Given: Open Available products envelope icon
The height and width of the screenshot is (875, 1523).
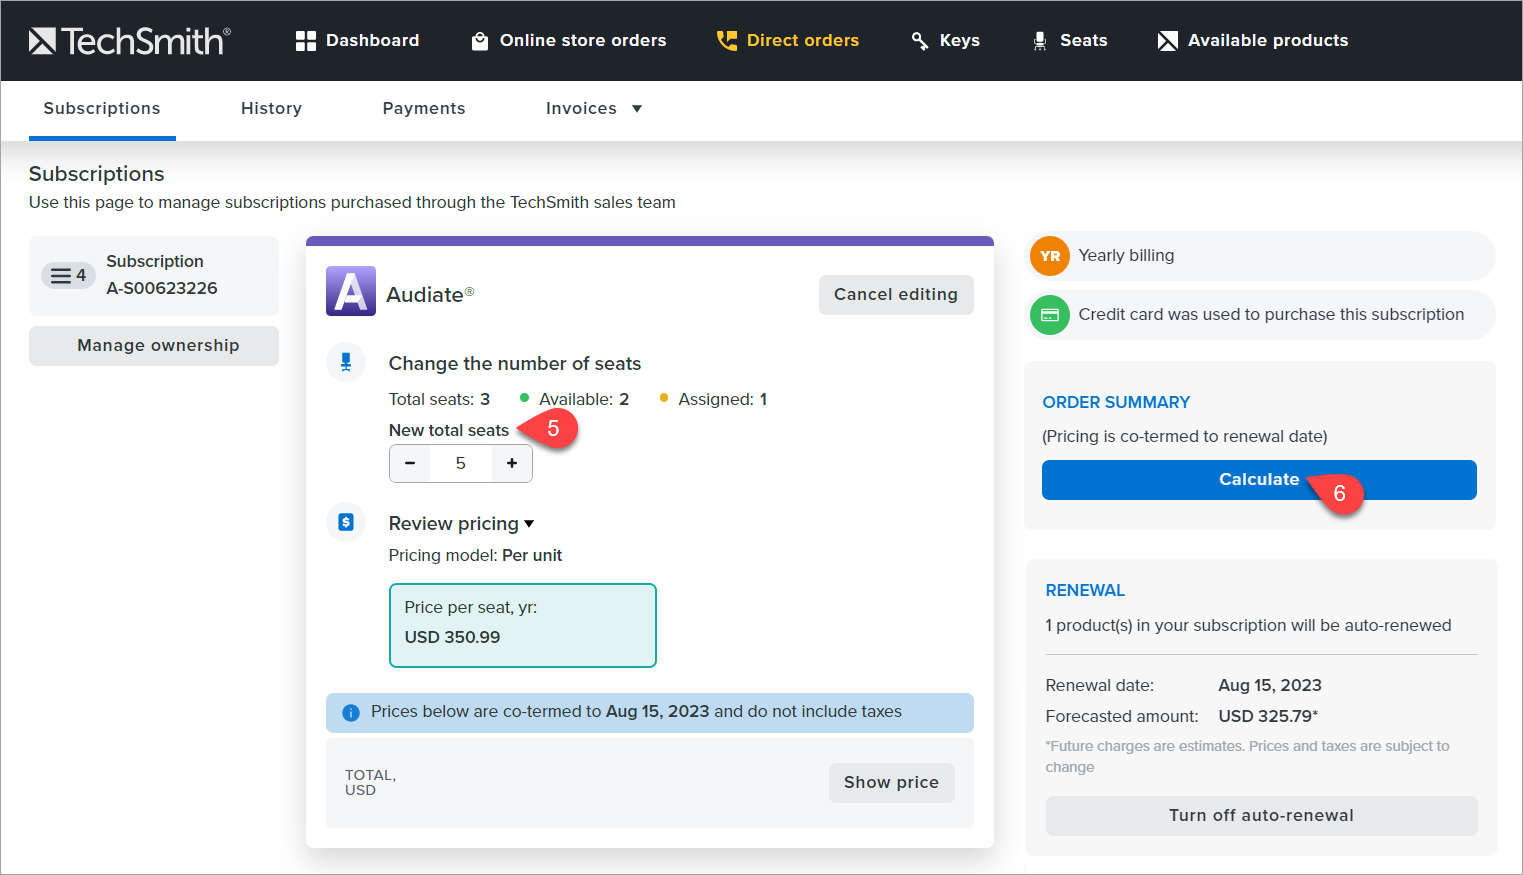Looking at the screenshot, I should (x=1167, y=40).
